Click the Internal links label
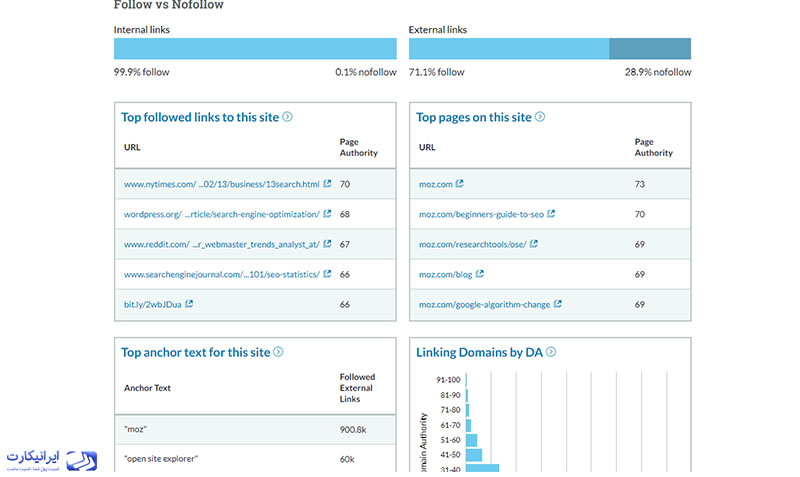Image resolution: width=800 pixels, height=477 pixels. pyautogui.click(x=142, y=30)
